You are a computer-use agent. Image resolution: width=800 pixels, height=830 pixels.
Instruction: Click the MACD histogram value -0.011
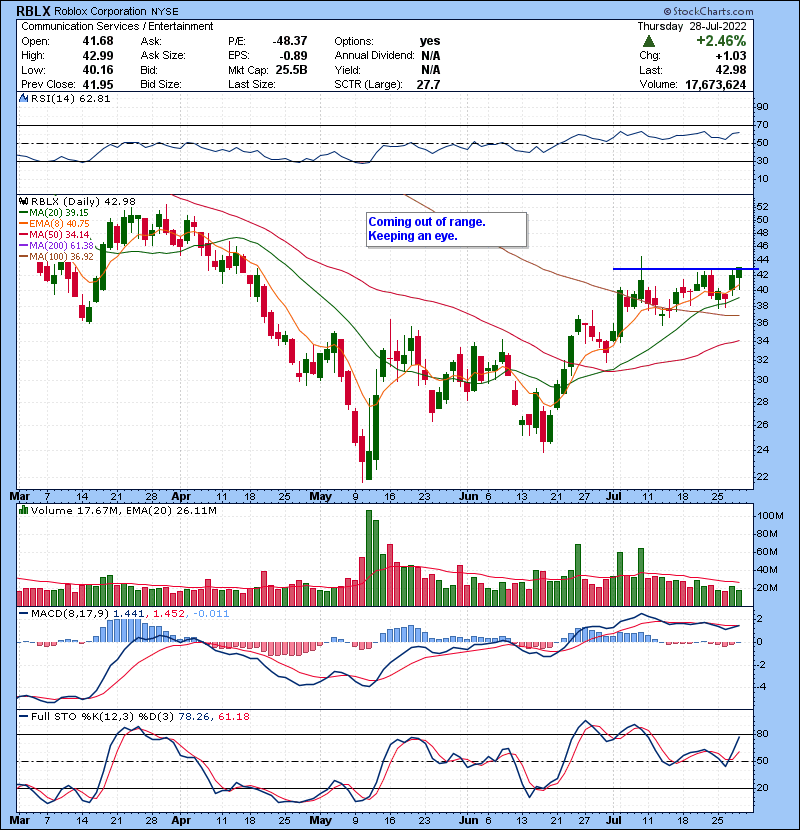point(211,614)
